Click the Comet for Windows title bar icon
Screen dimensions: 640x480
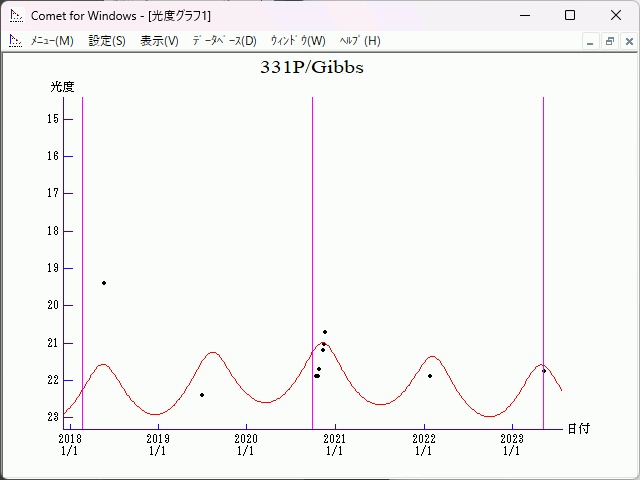(x=16, y=16)
